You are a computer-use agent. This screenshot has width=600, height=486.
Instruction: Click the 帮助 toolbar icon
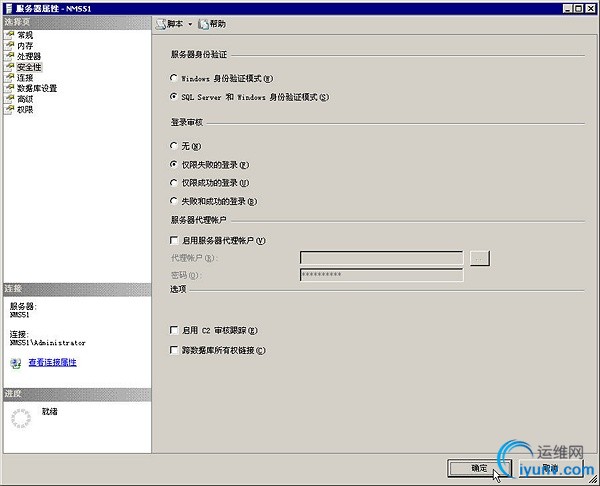point(203,24)
